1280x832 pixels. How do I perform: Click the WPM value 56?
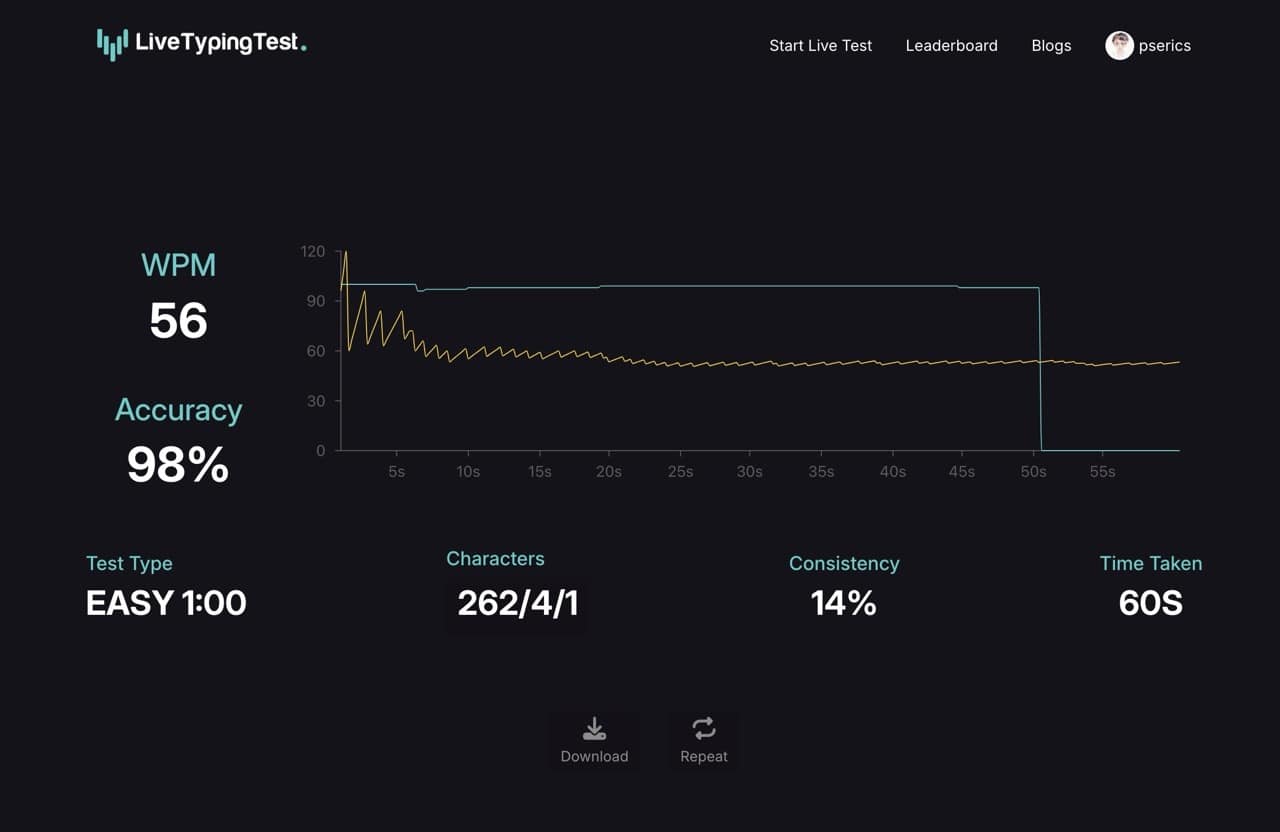[178, 321]
